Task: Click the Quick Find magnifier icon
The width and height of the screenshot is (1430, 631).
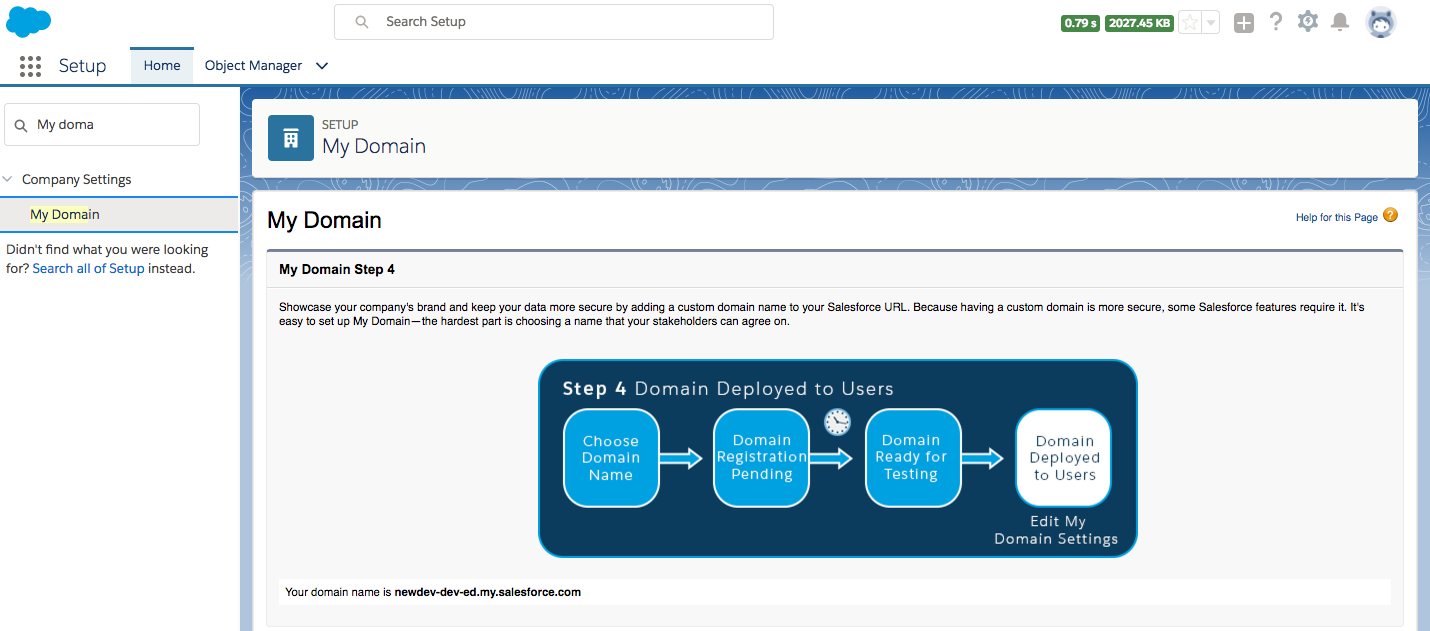Action: [x=21, y=126]
